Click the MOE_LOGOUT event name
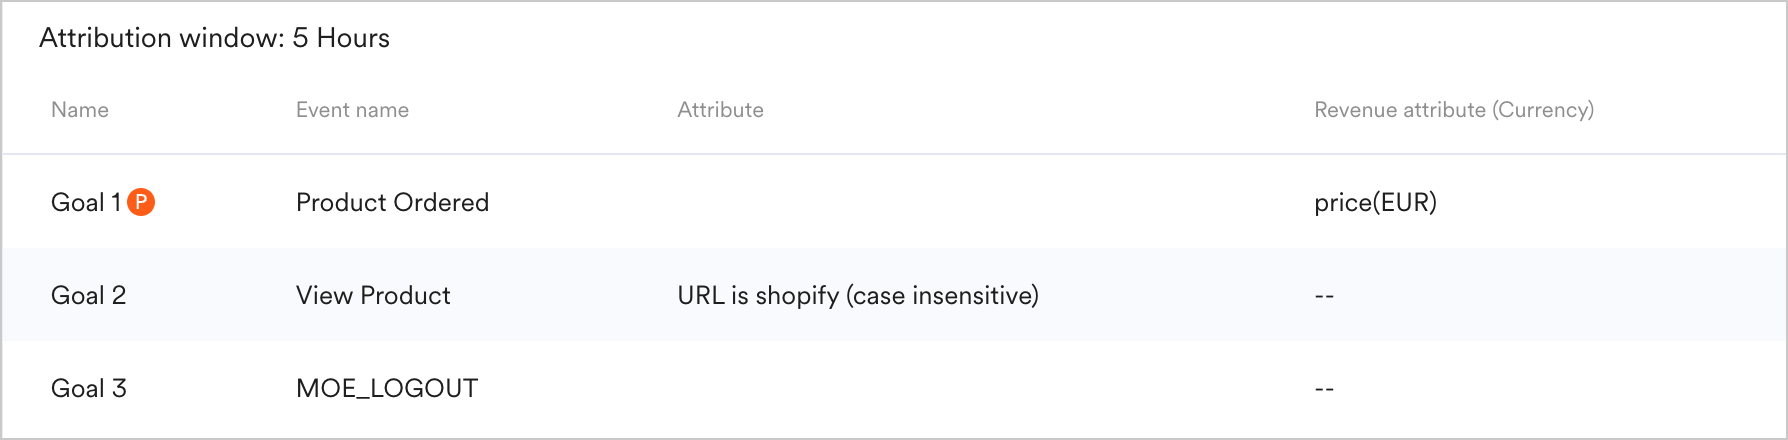The height and width of the screenshot is (440, 1788). click(387, 389)
